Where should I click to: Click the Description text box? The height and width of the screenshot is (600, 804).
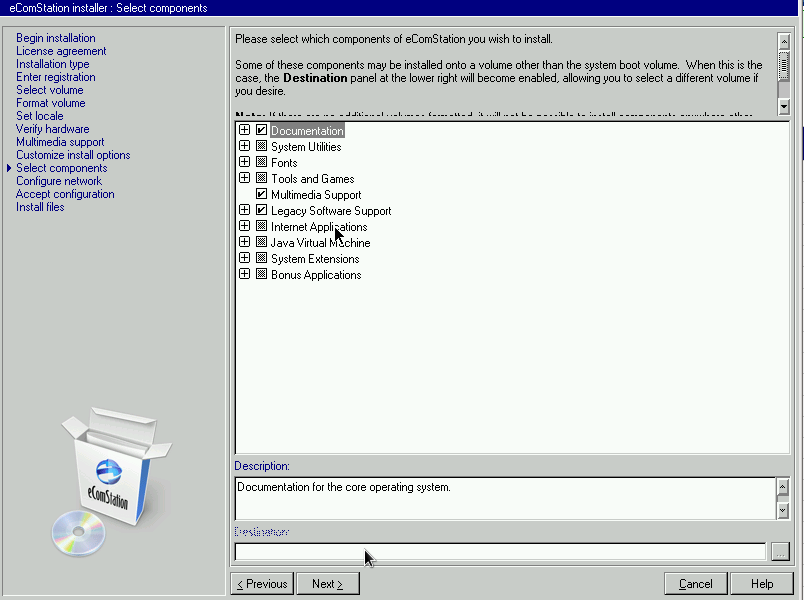point(506,498)
